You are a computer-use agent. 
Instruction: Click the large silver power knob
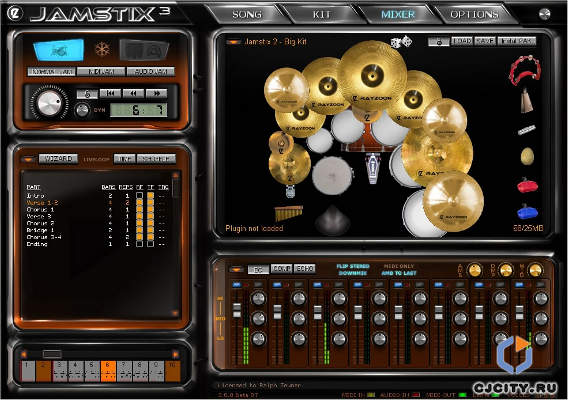(x=50, y=103)
